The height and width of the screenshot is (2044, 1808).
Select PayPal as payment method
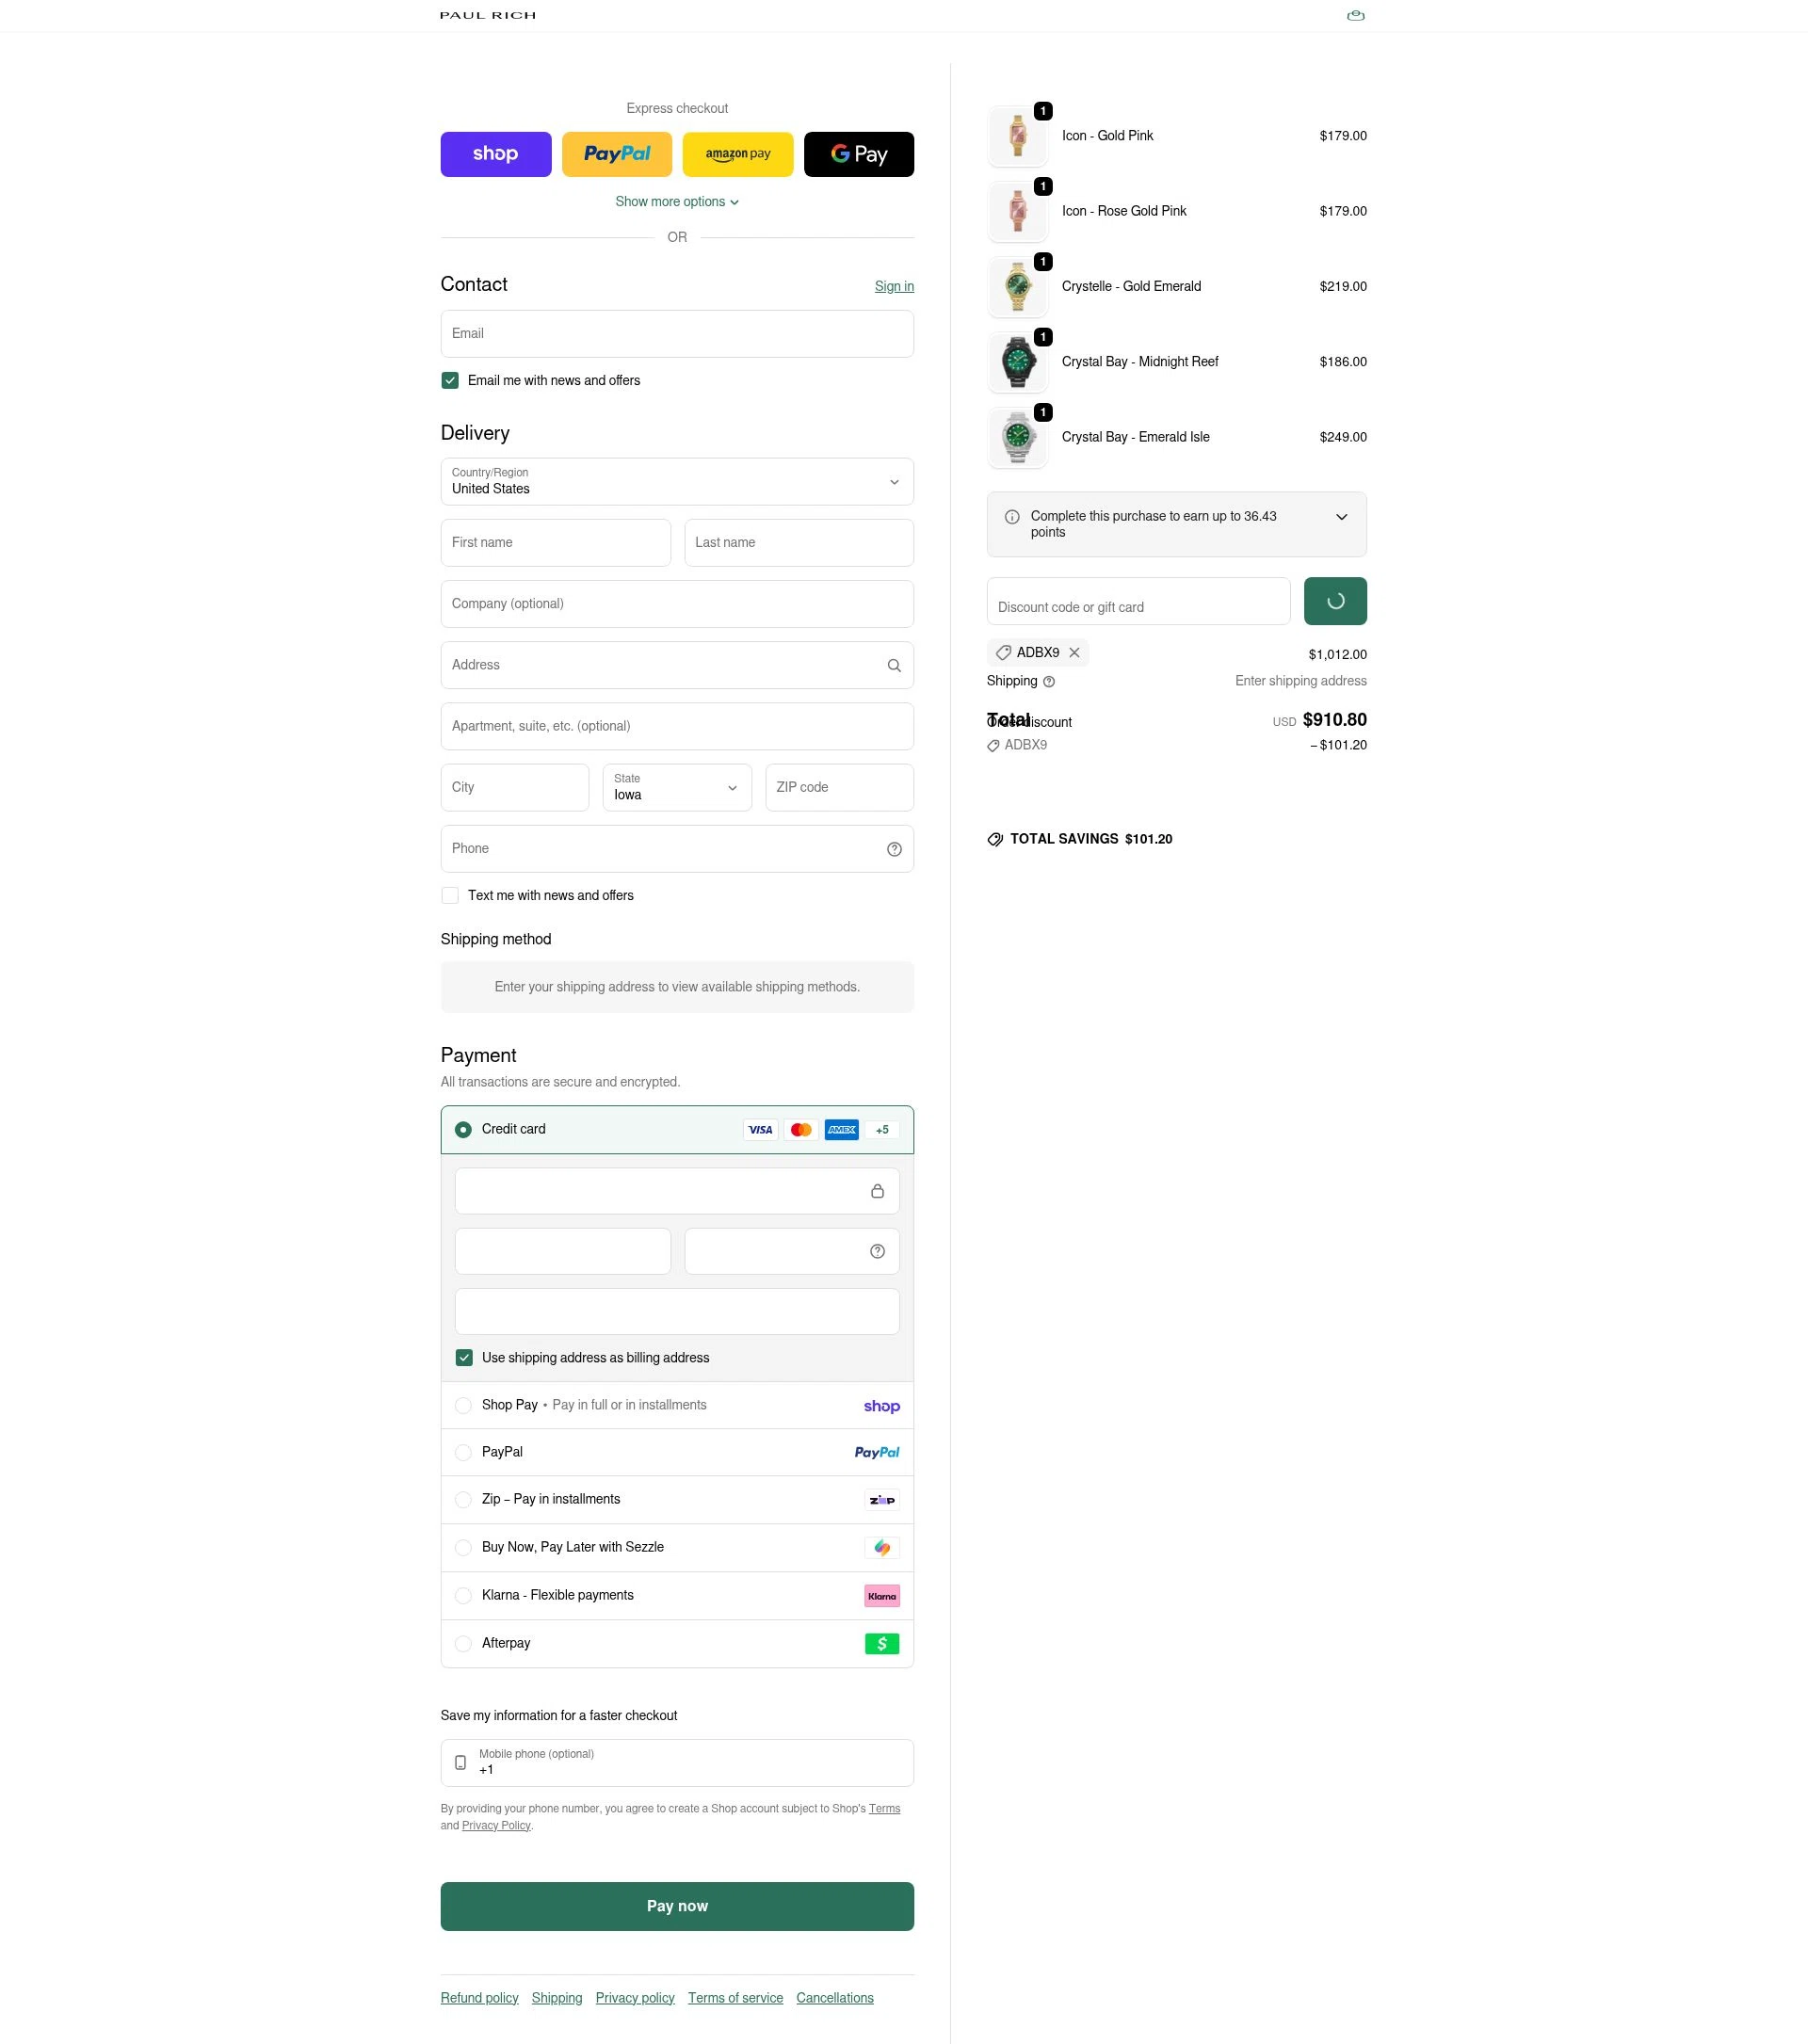pos(463,1452)
